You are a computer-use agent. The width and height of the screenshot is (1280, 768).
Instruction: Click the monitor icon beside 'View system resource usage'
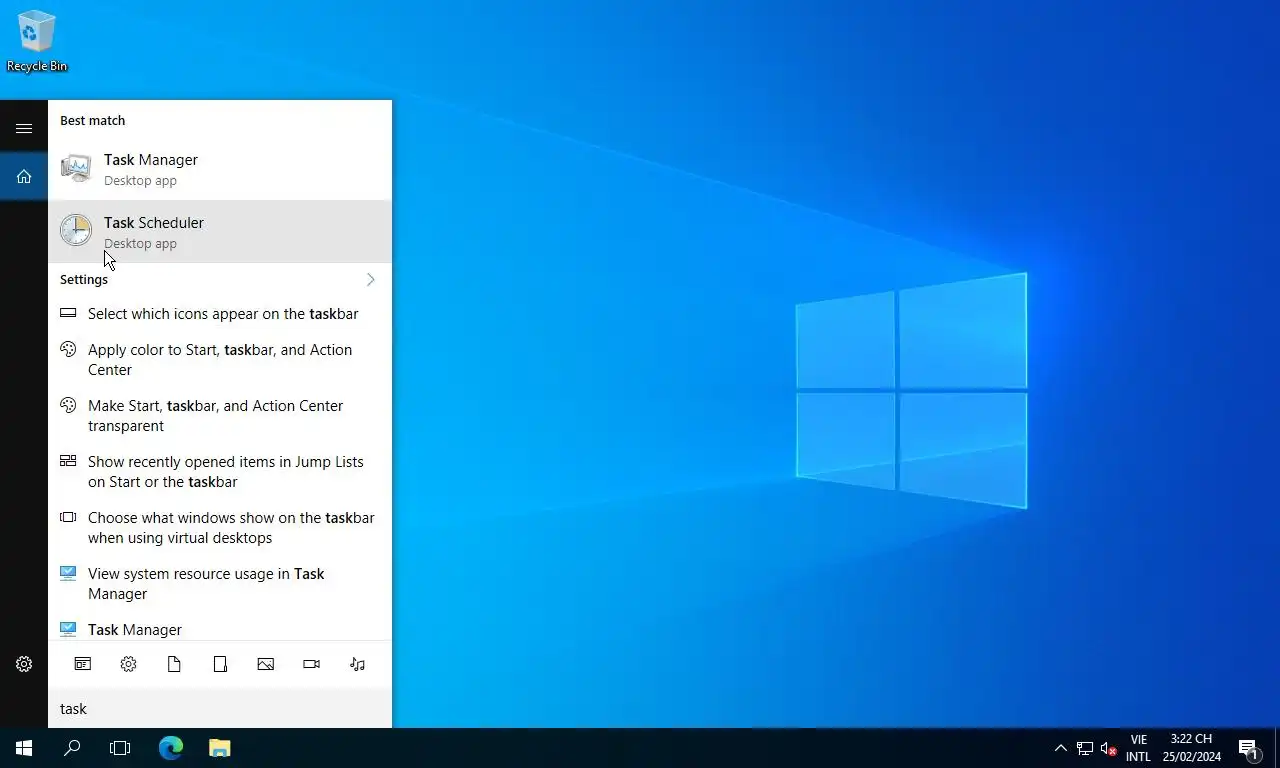coord(68,573)
